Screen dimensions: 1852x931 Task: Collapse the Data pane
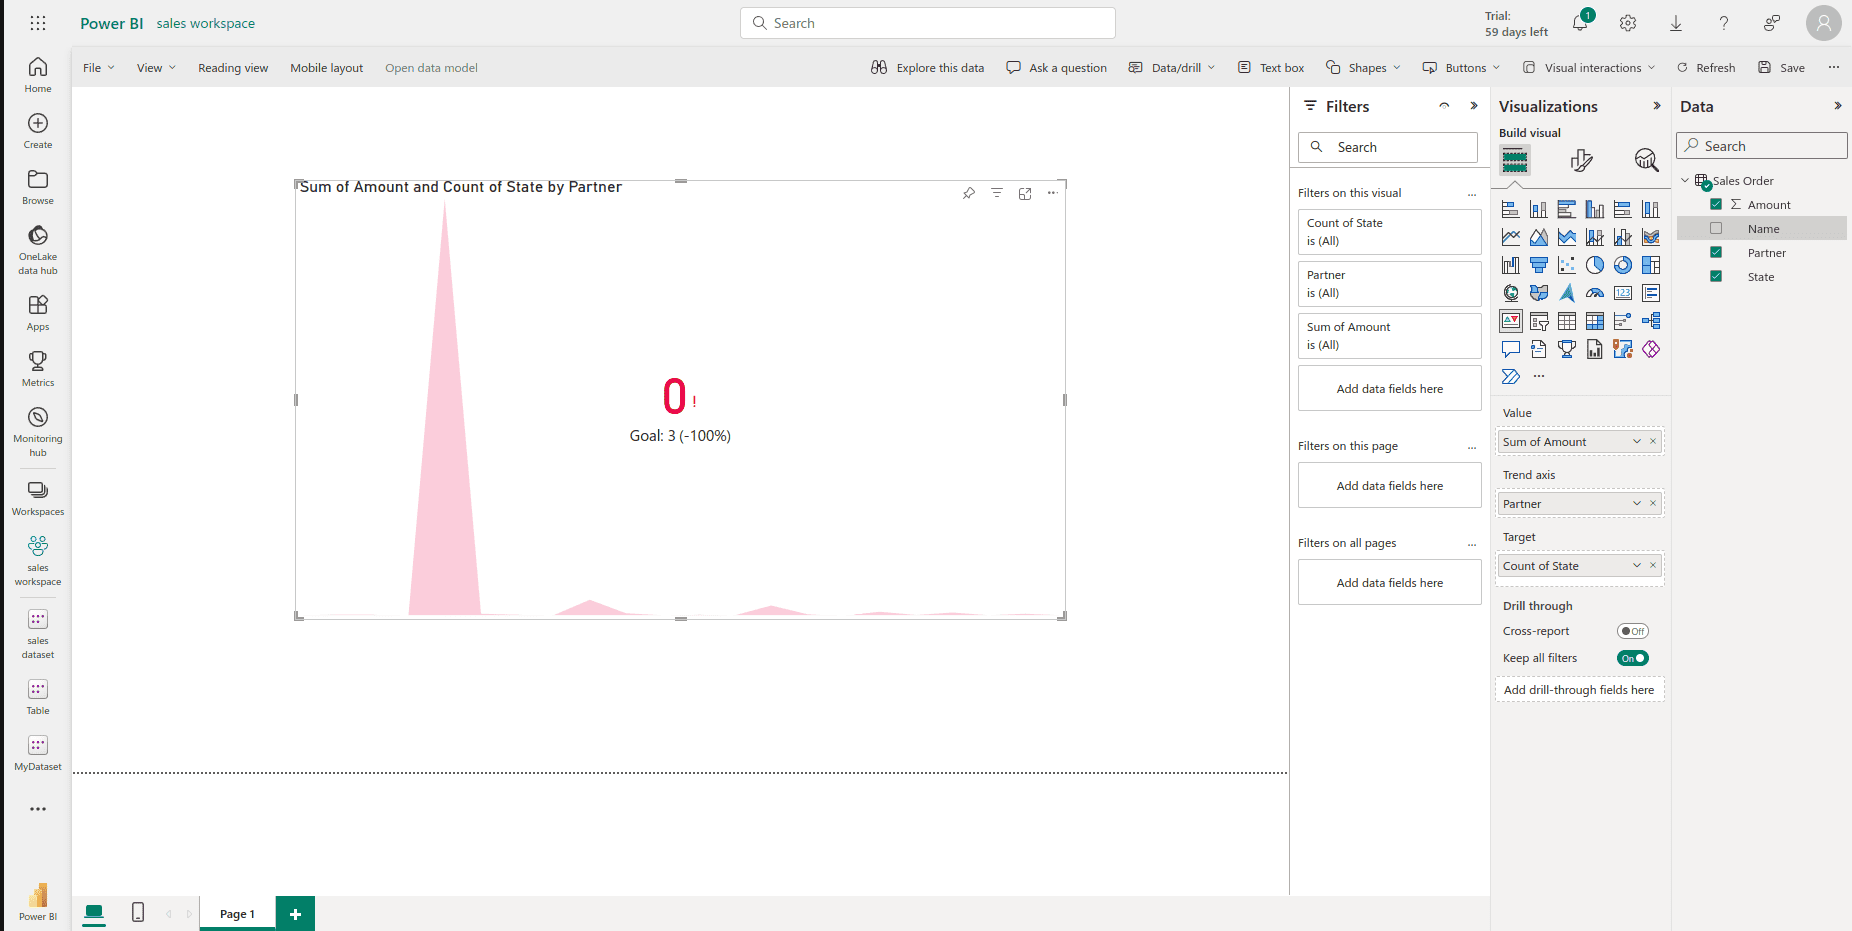1838,106
